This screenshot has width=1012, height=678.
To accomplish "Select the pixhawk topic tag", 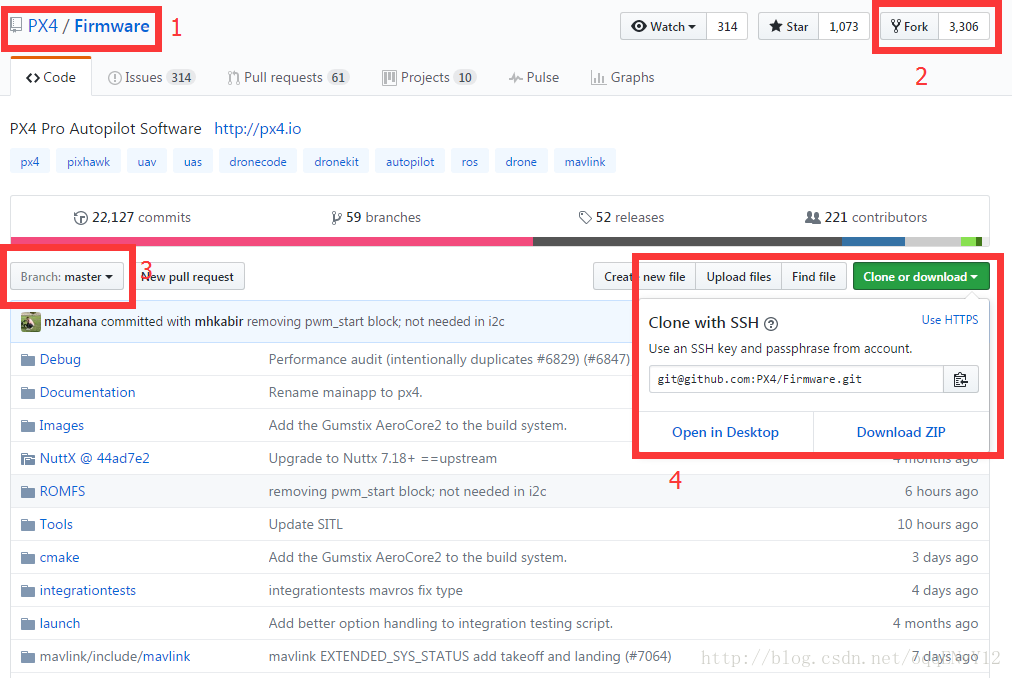I will [x=88, y=161].
